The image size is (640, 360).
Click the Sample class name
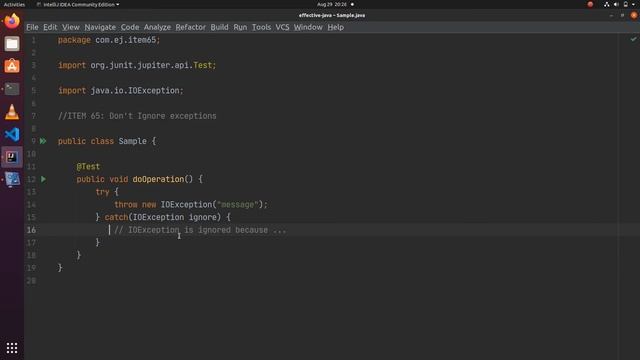click(132, 141)
